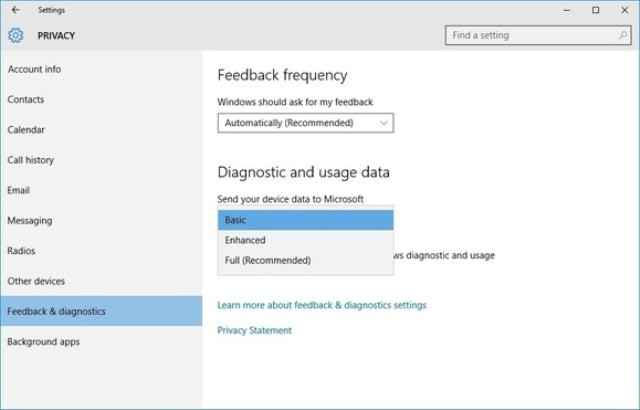Open Background apps settings
The height and width of the screenshot is (410, 640).
point(44,342)
